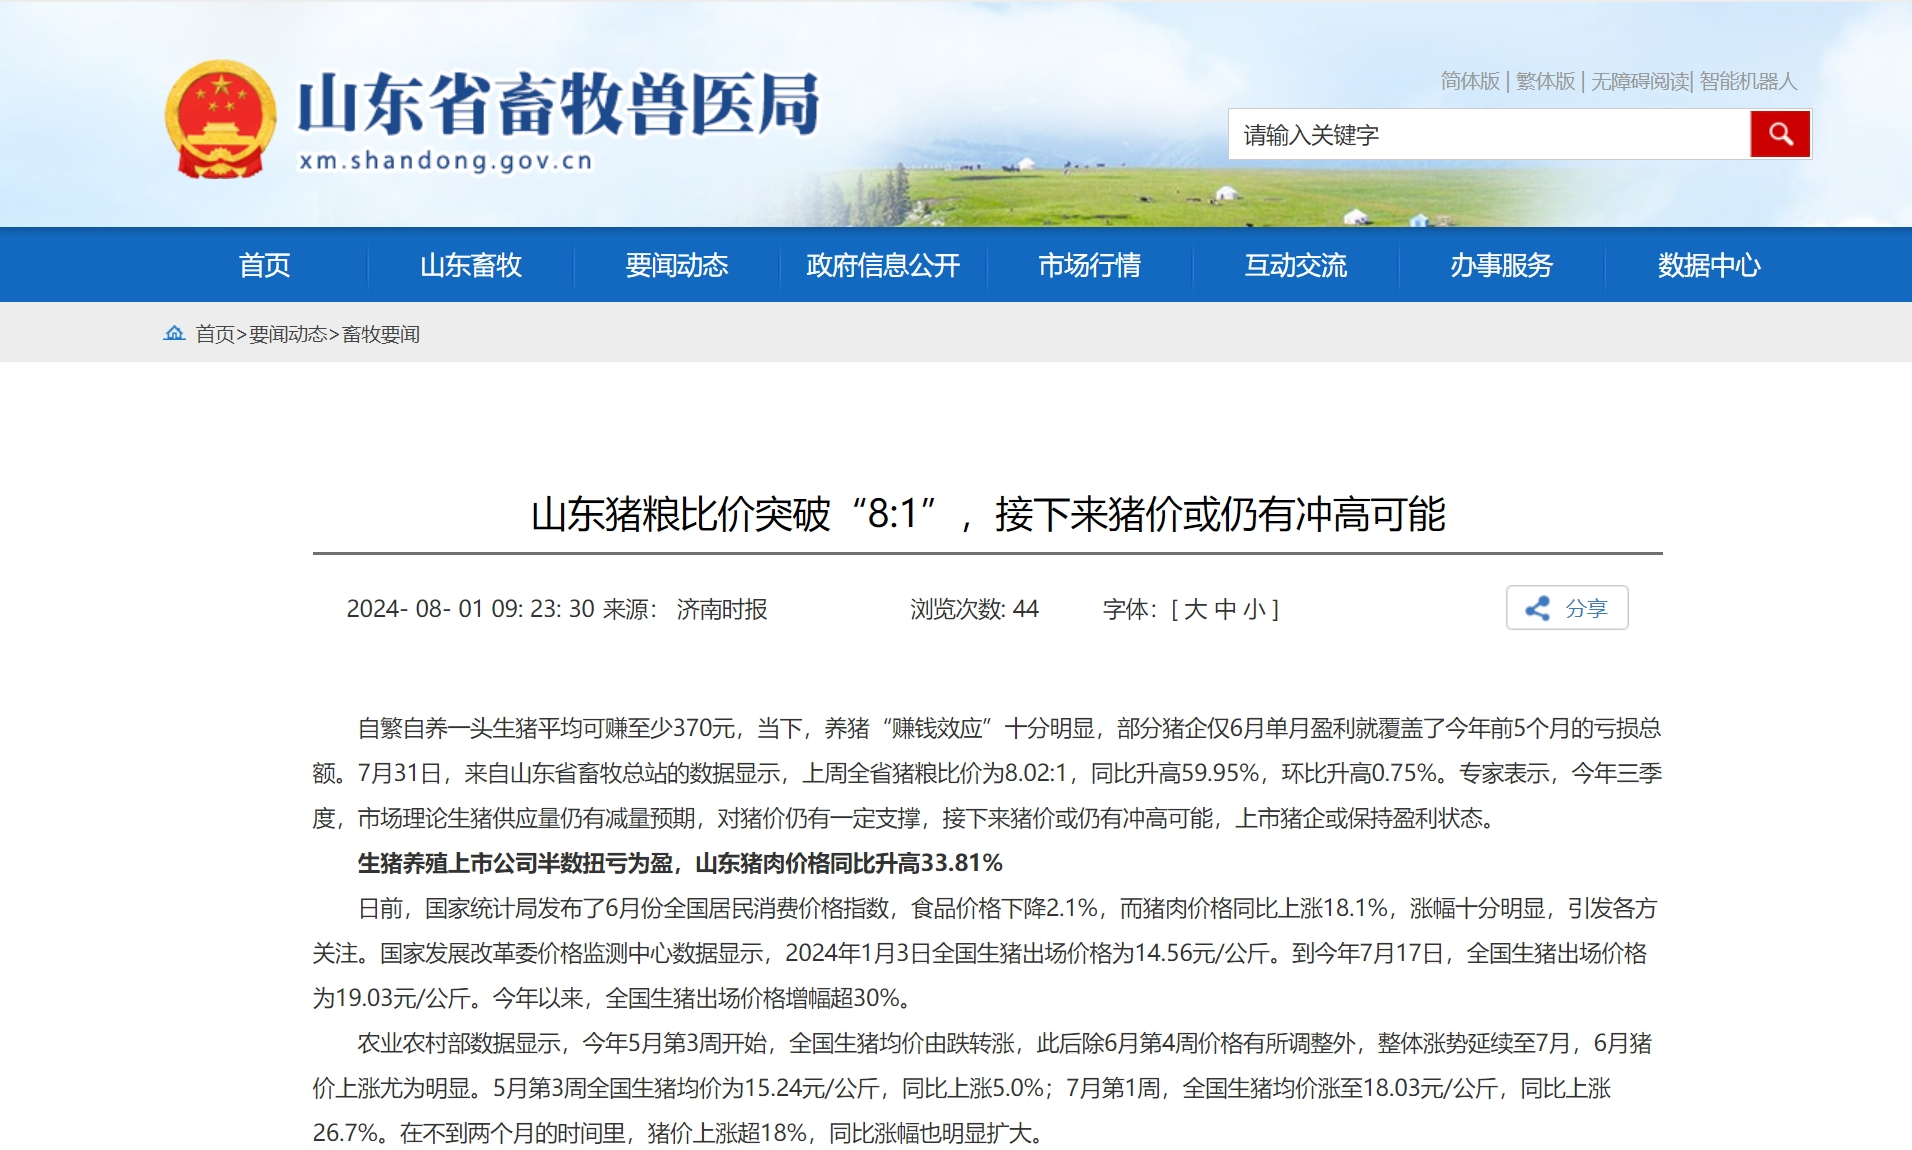Open the 智能机器人 link
This screenshot has width=1912, height=1150.
(1748, 81)
